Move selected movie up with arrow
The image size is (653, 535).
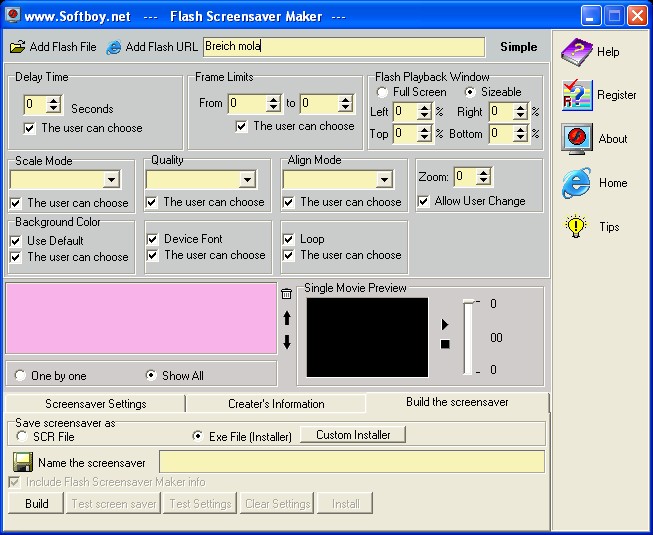pyautogui.click(x=287, y=318)
